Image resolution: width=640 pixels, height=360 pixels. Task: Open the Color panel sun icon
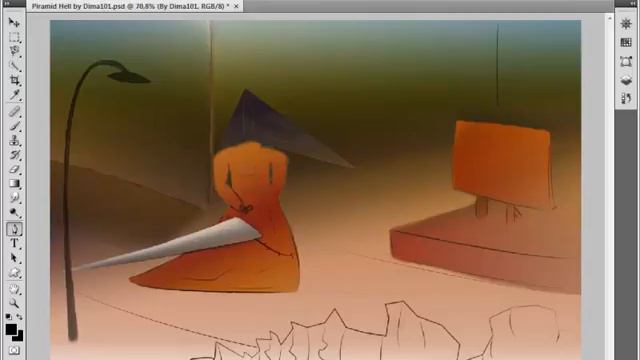coord(626,24)
